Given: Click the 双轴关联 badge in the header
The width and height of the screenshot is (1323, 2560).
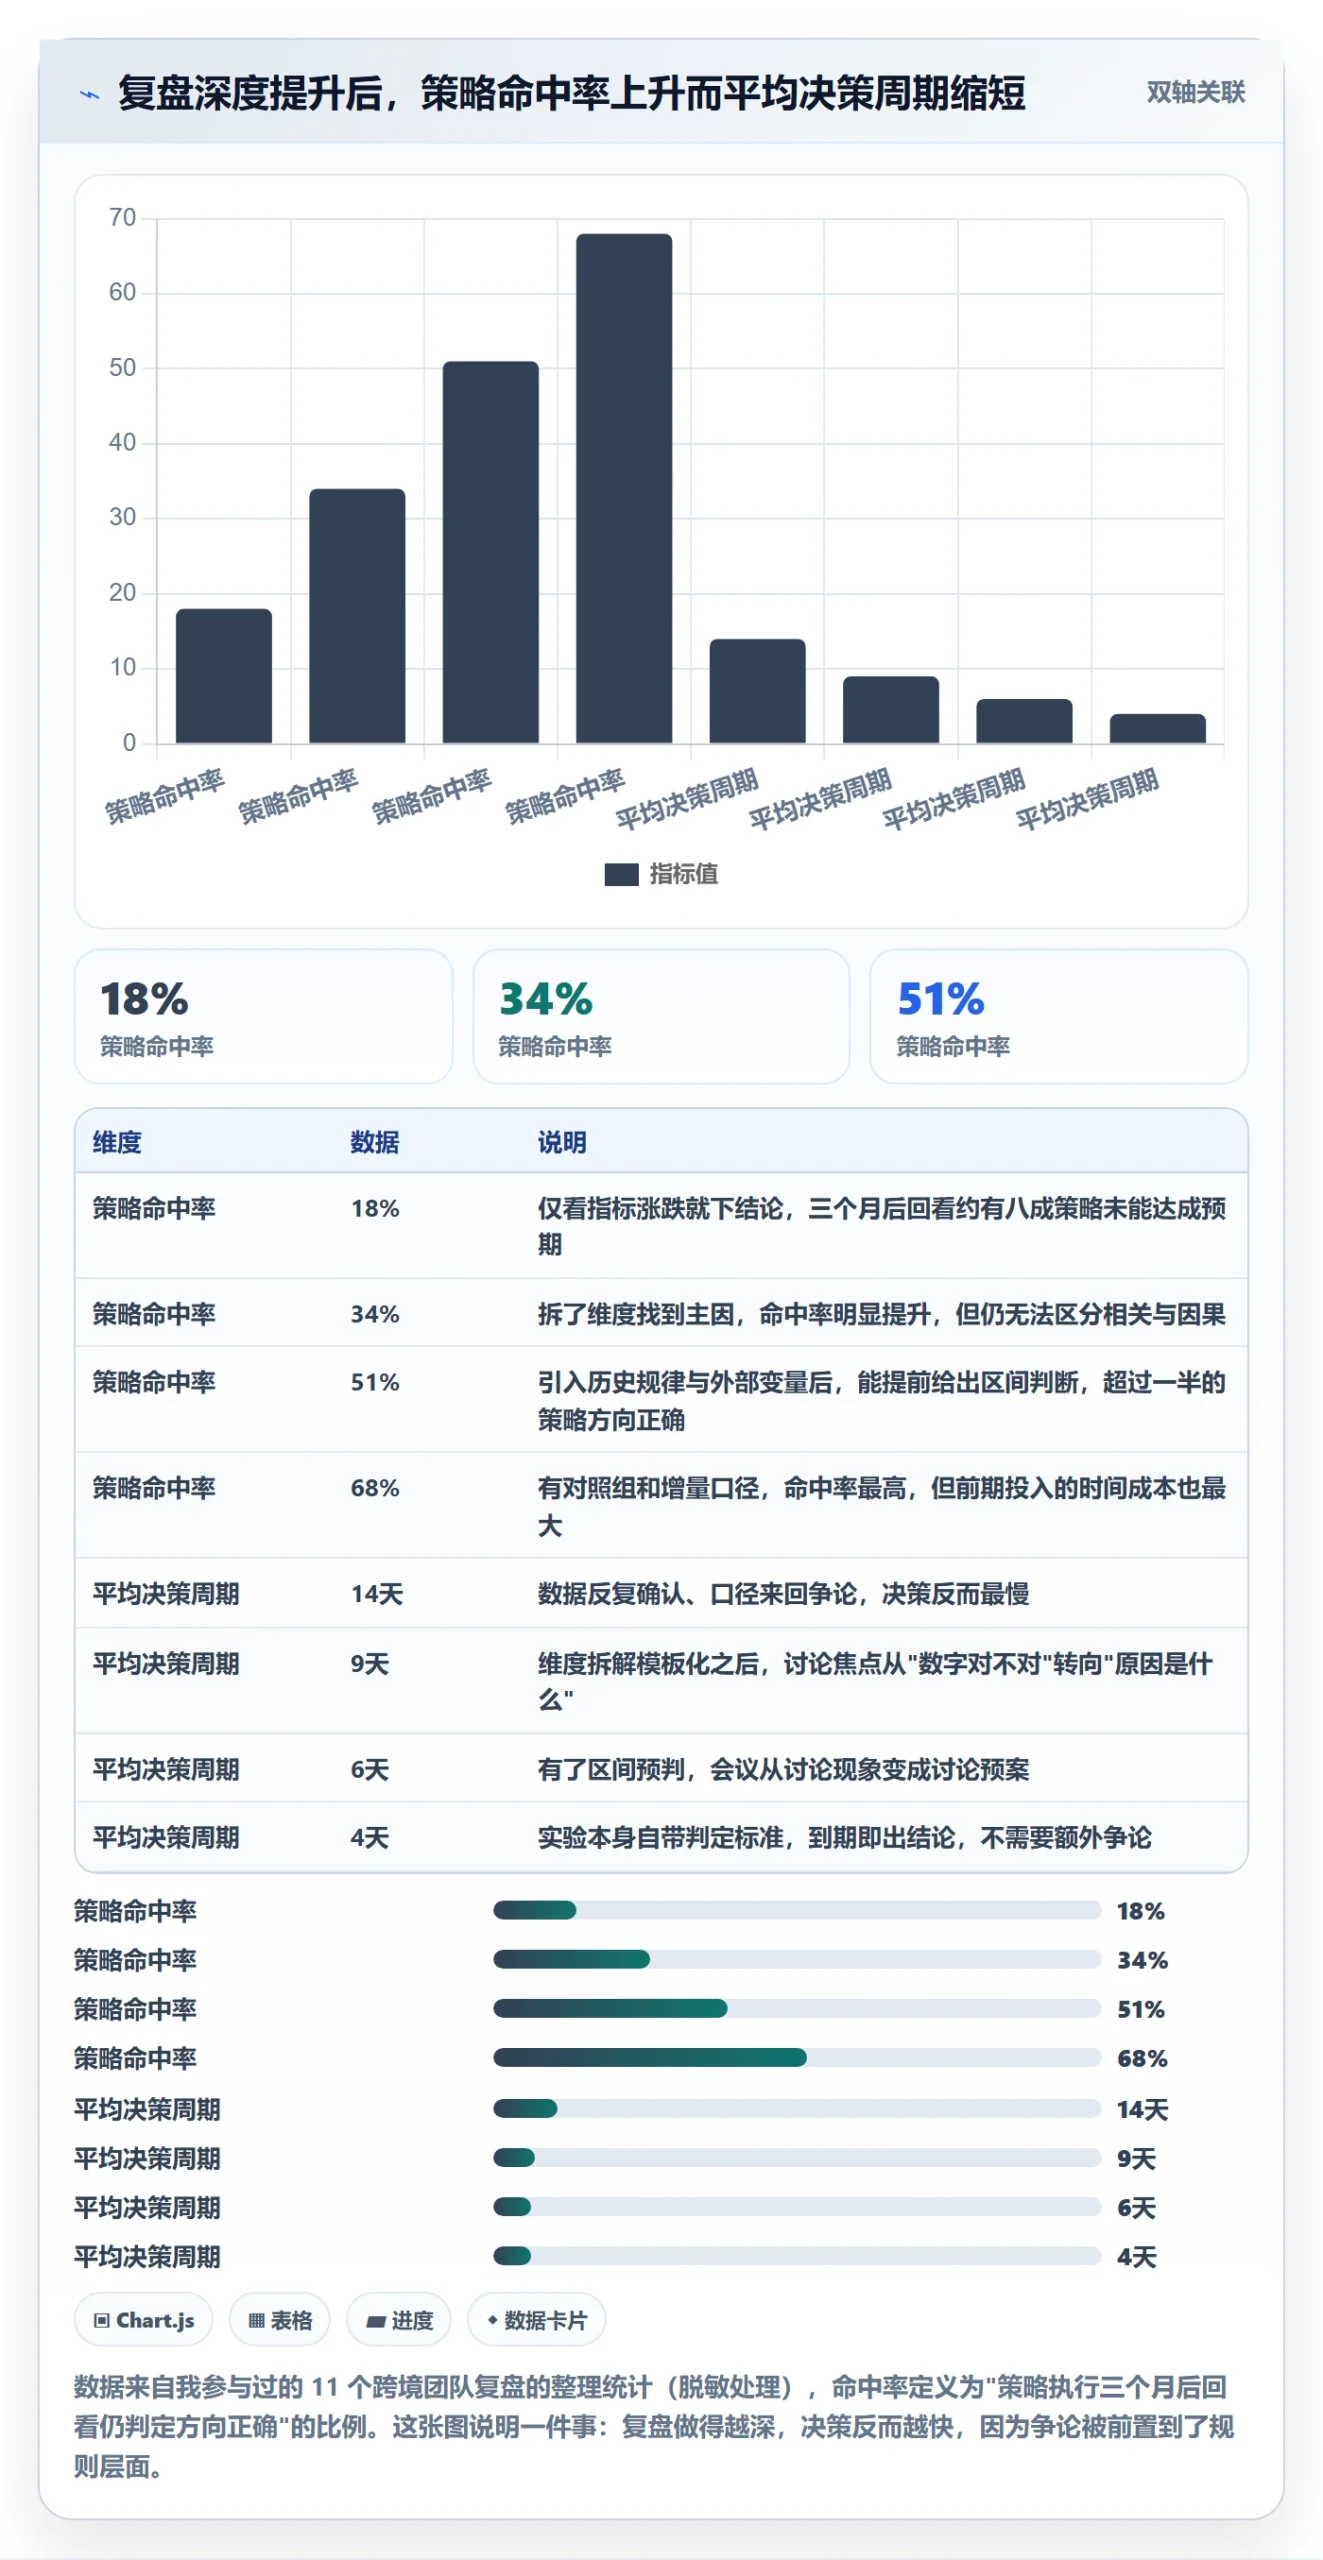Looking at the screenshot, I should coord(1195,93).
